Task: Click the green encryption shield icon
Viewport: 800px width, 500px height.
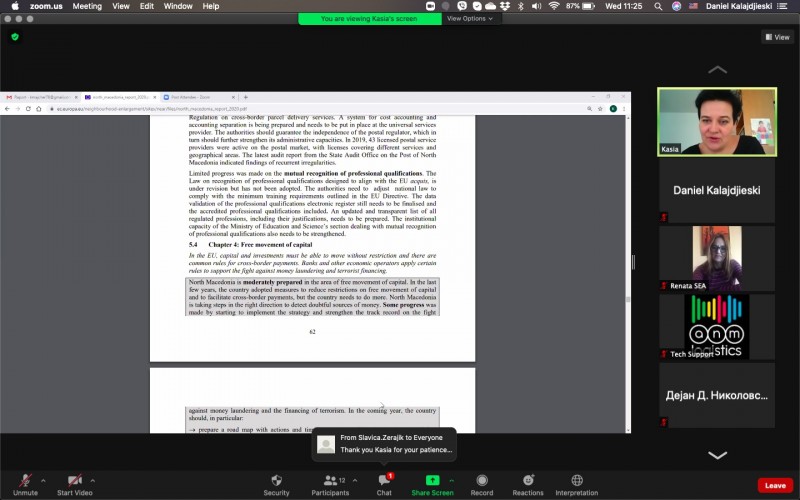Action: point(15,37)
